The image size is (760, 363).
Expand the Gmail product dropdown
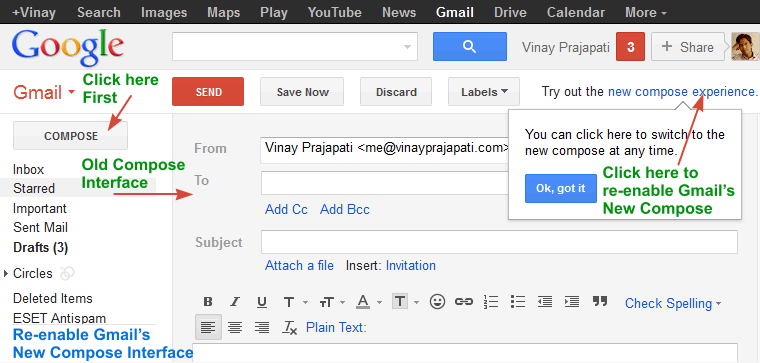(x=71, y=92)
